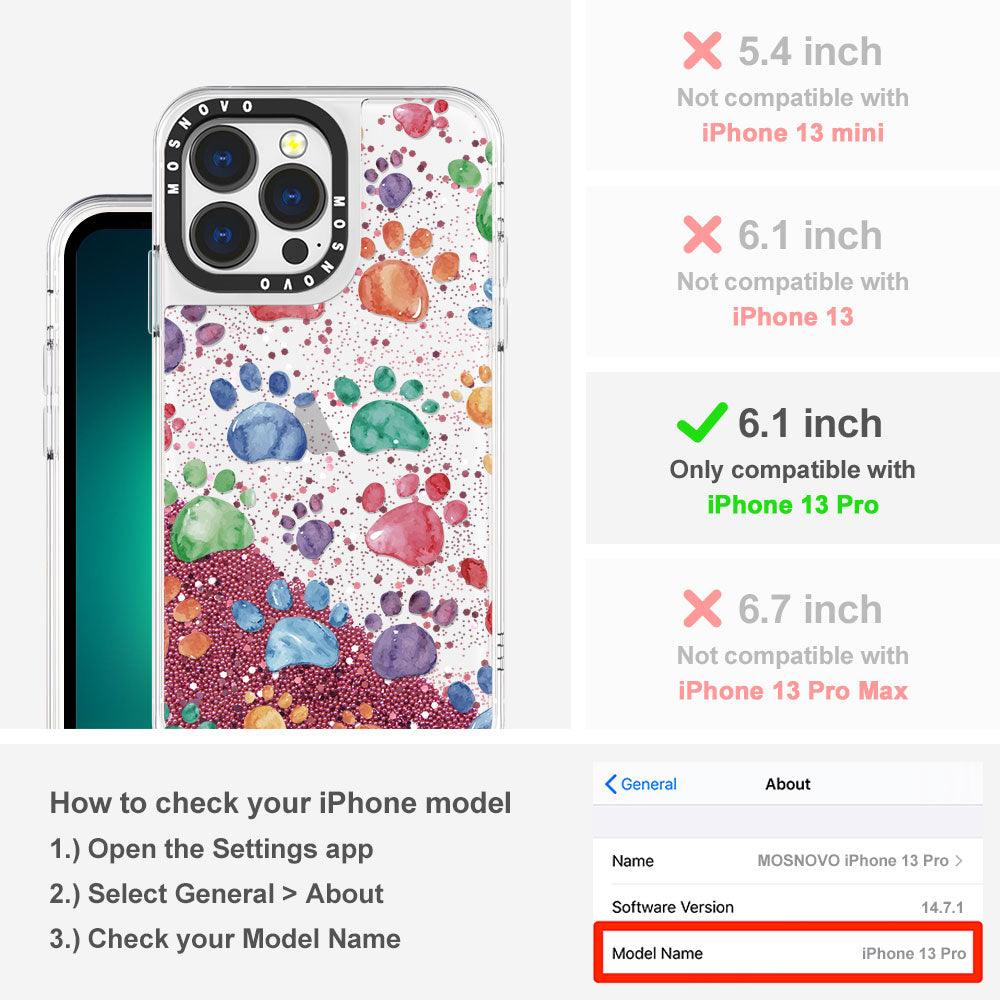Click the How to check your iPhone model heading
Image resolution: width=1000 pixels, height=1000 pixels.
click(281, 803)
